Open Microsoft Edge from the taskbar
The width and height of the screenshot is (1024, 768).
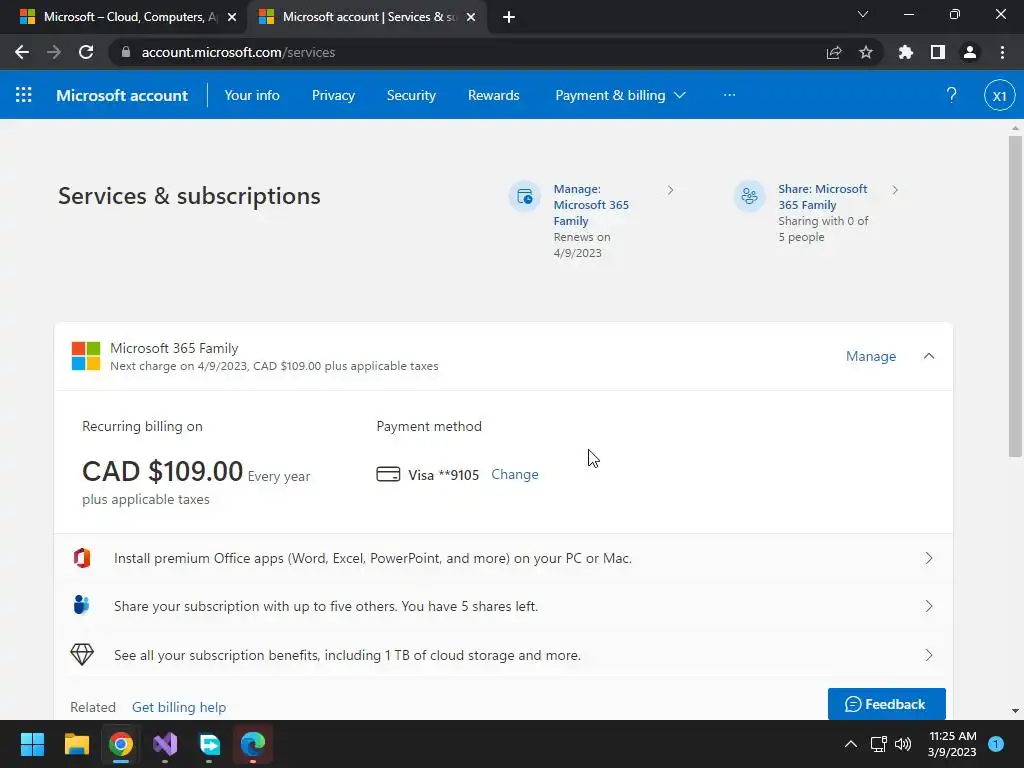pos(253,744)
